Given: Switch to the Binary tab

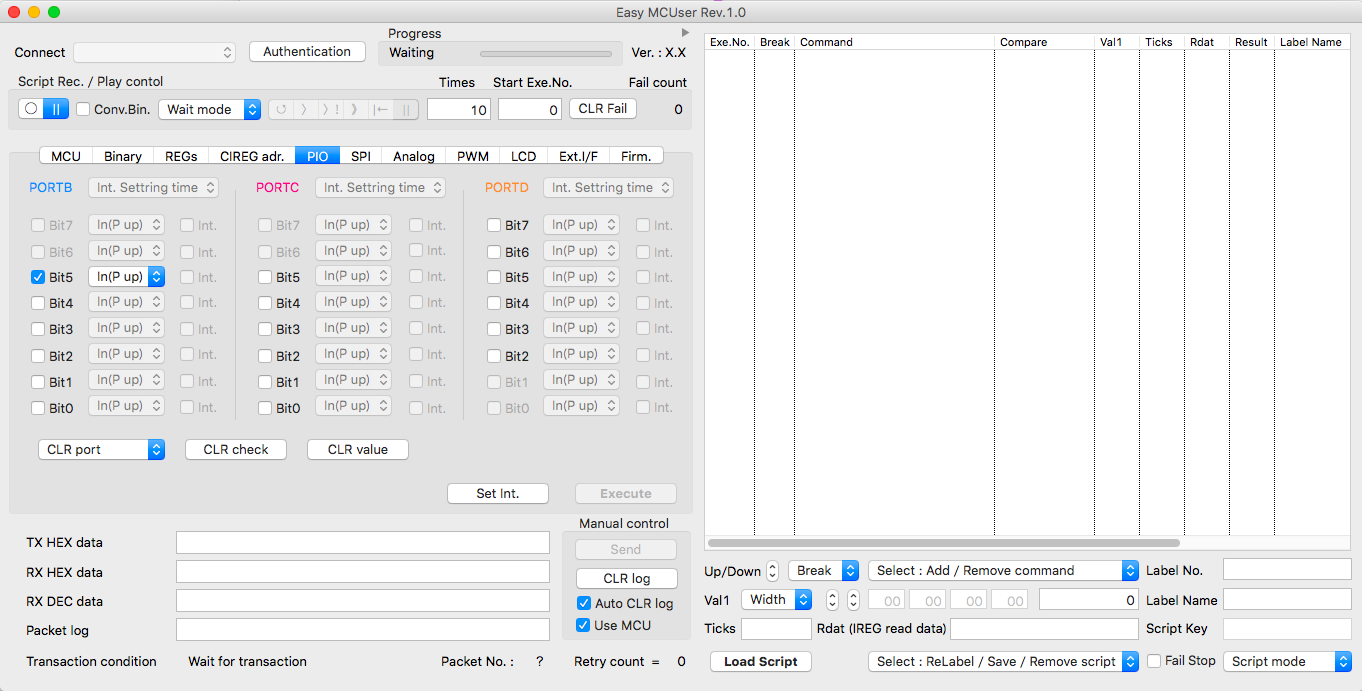Looking at the screenshot, I should point(123,156).
